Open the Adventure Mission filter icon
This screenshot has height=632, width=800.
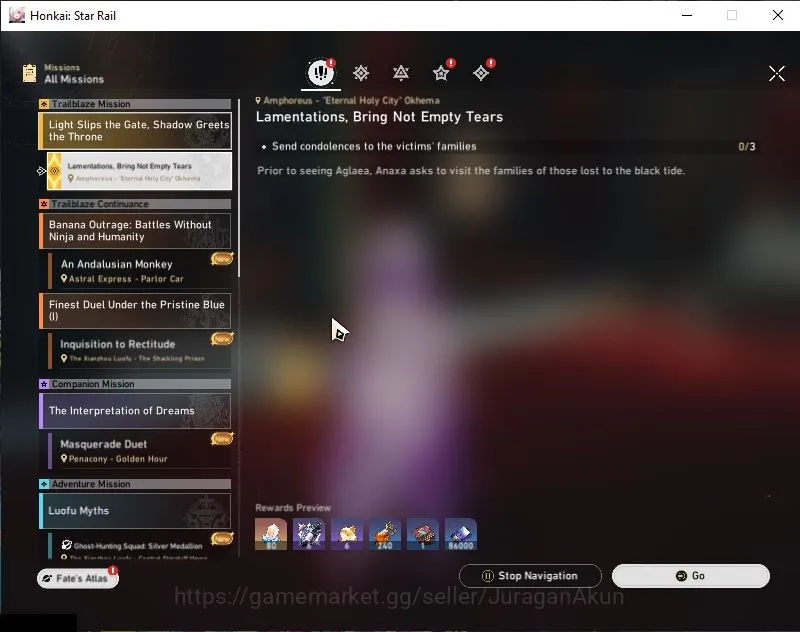[x=481, y=73]
